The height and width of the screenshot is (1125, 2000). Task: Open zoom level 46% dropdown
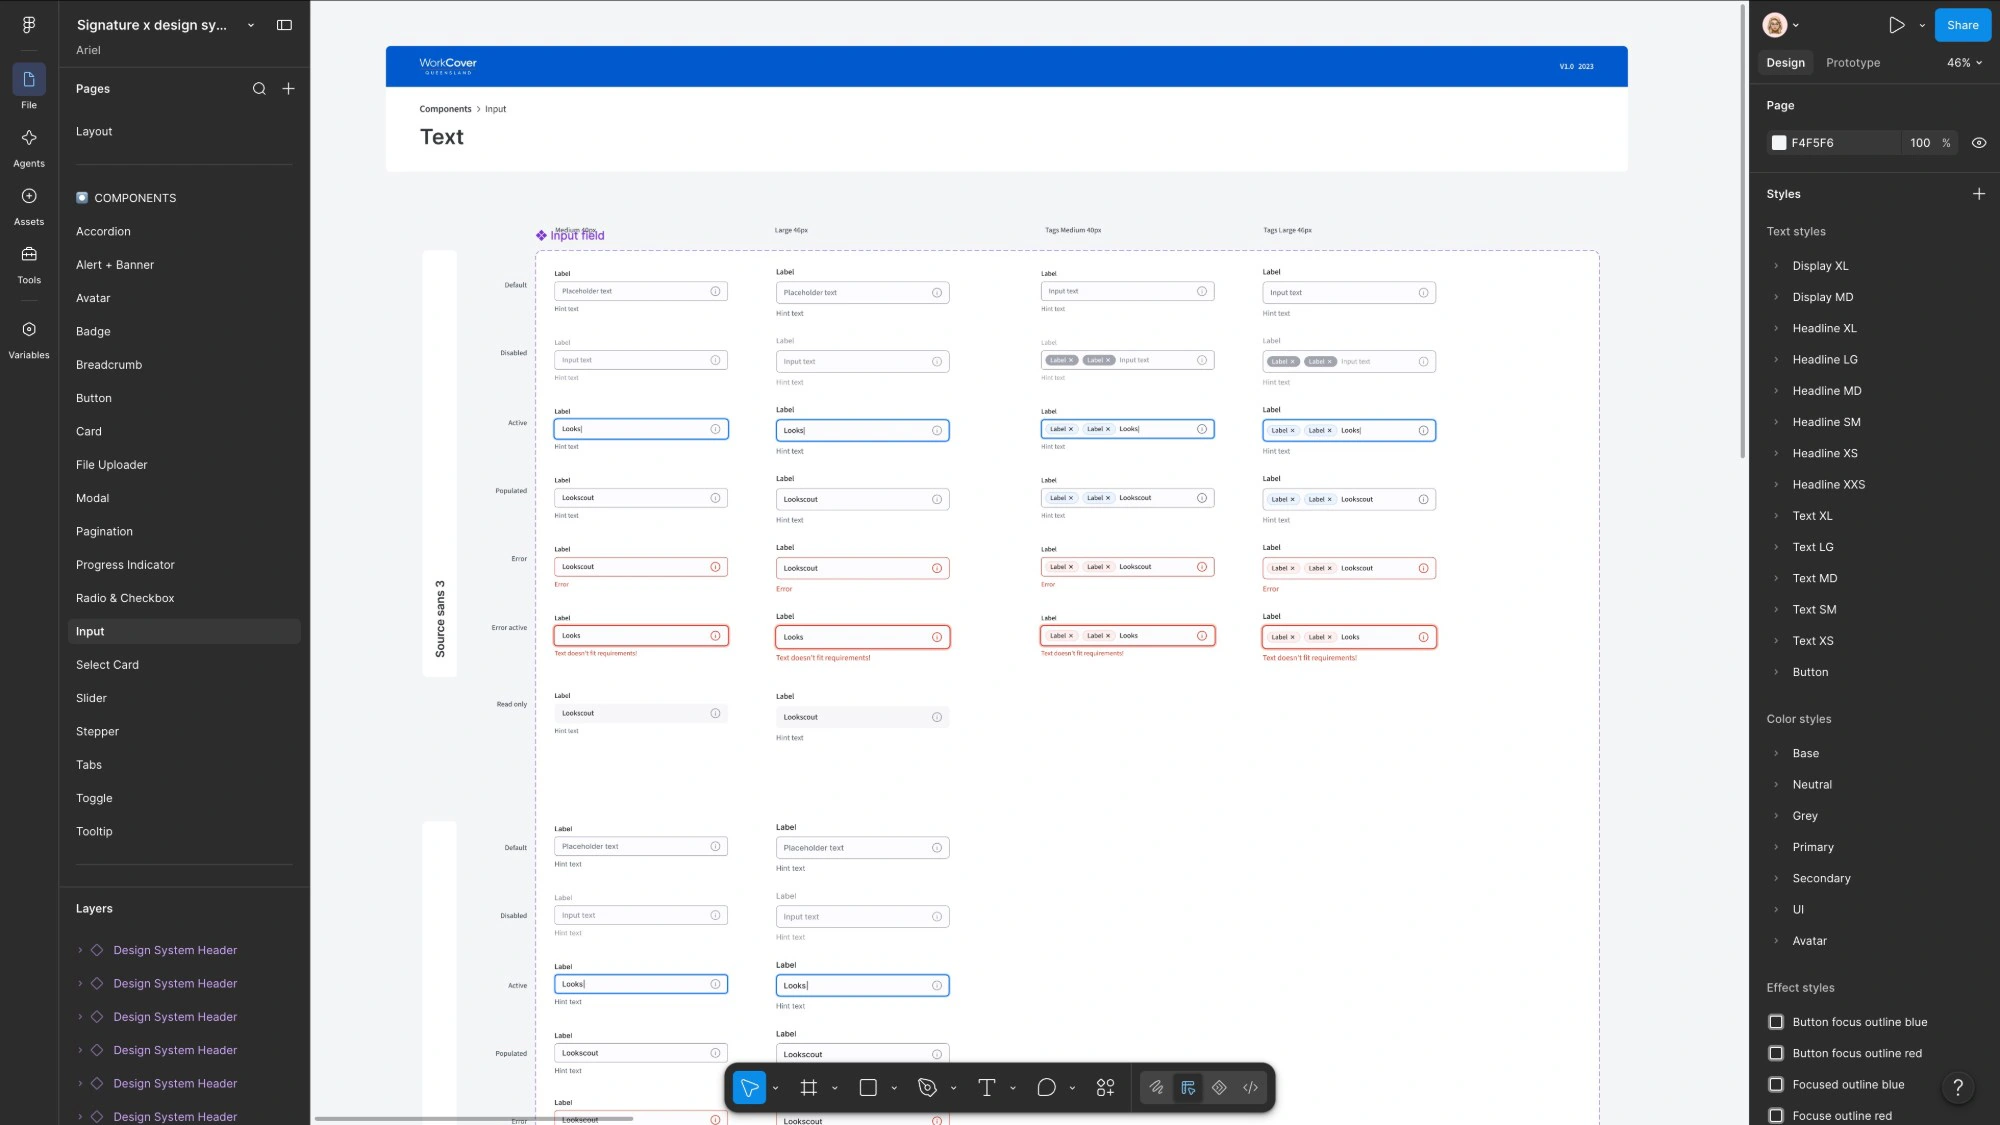point(1964,63)
